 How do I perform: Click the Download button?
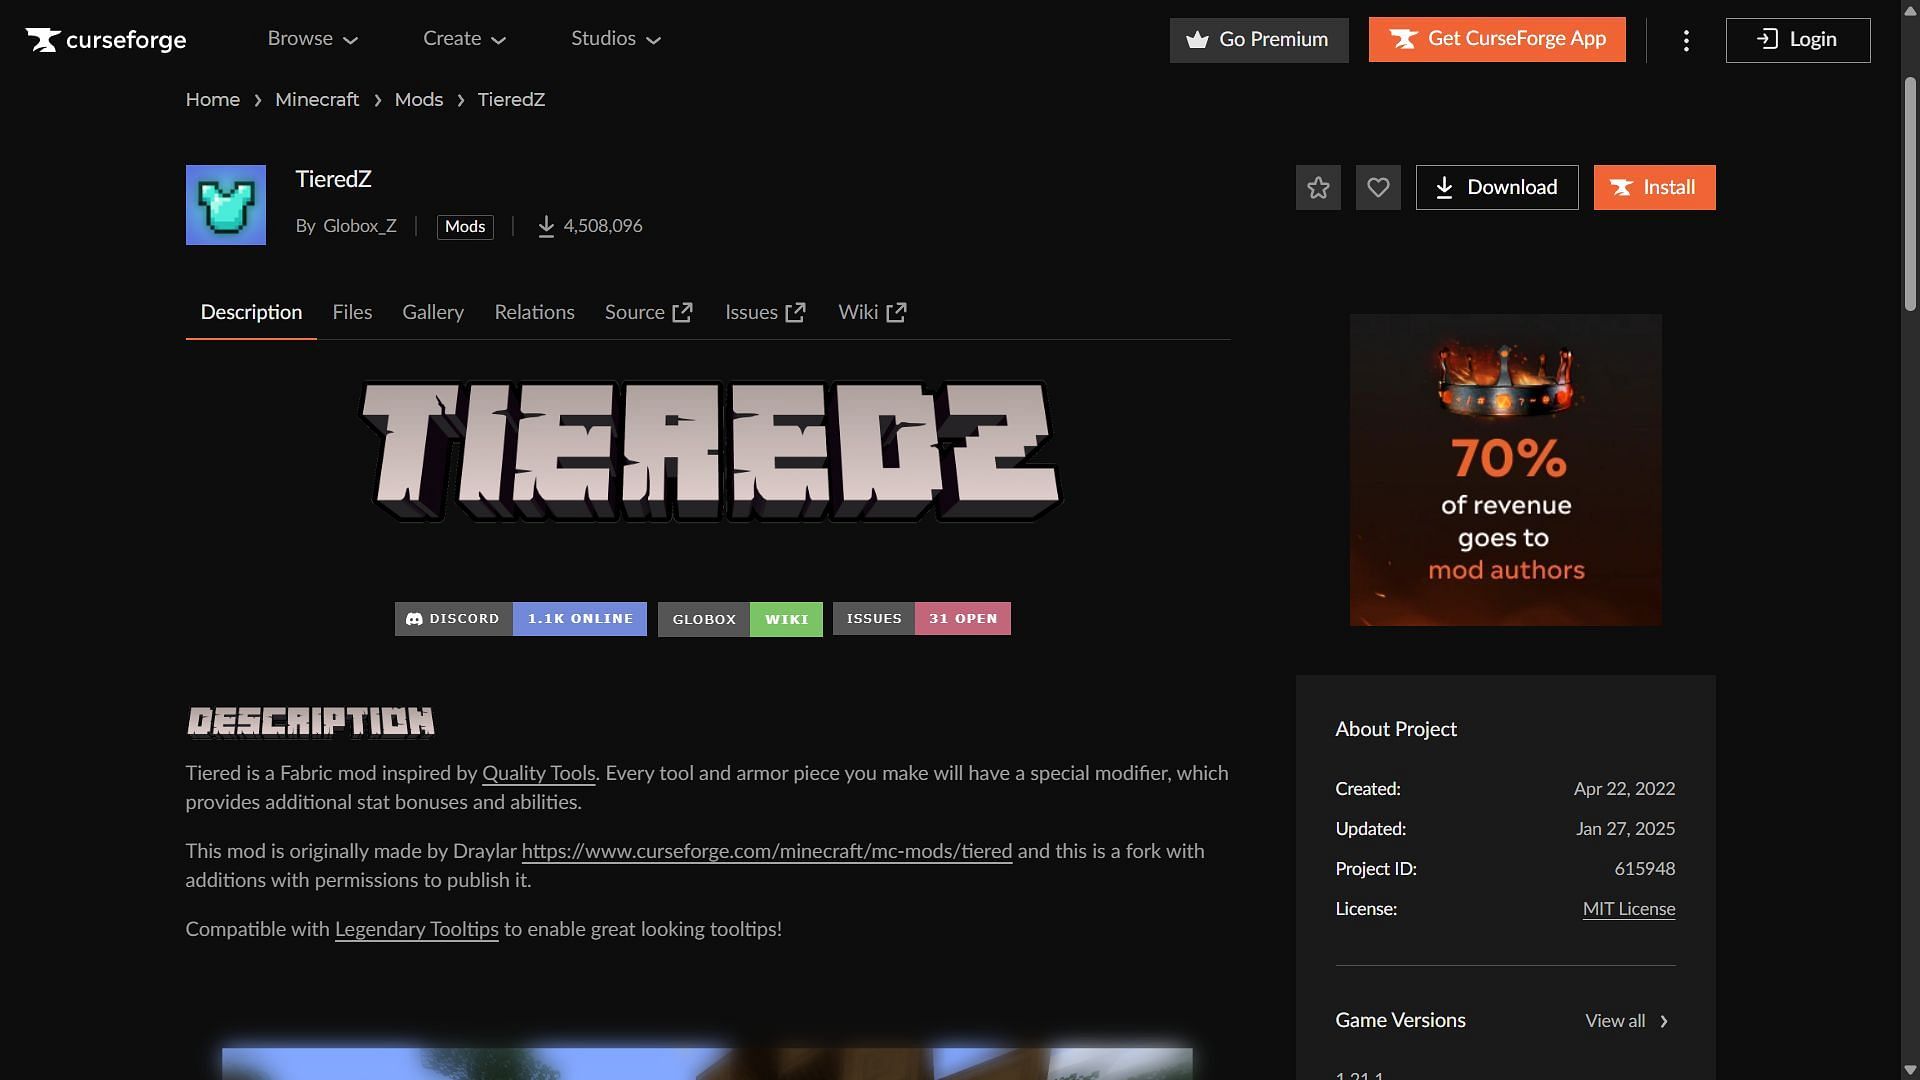click(x=1497, y=188)
